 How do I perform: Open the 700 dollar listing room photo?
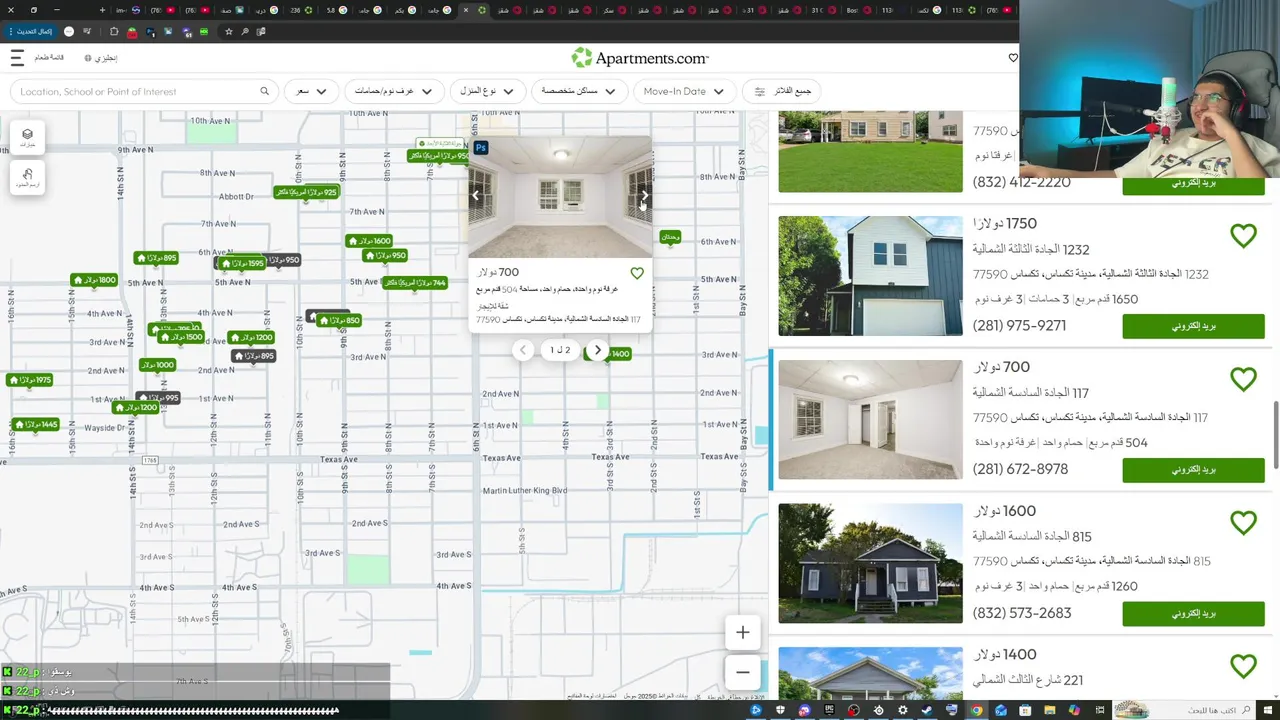[x=870, y=420]
